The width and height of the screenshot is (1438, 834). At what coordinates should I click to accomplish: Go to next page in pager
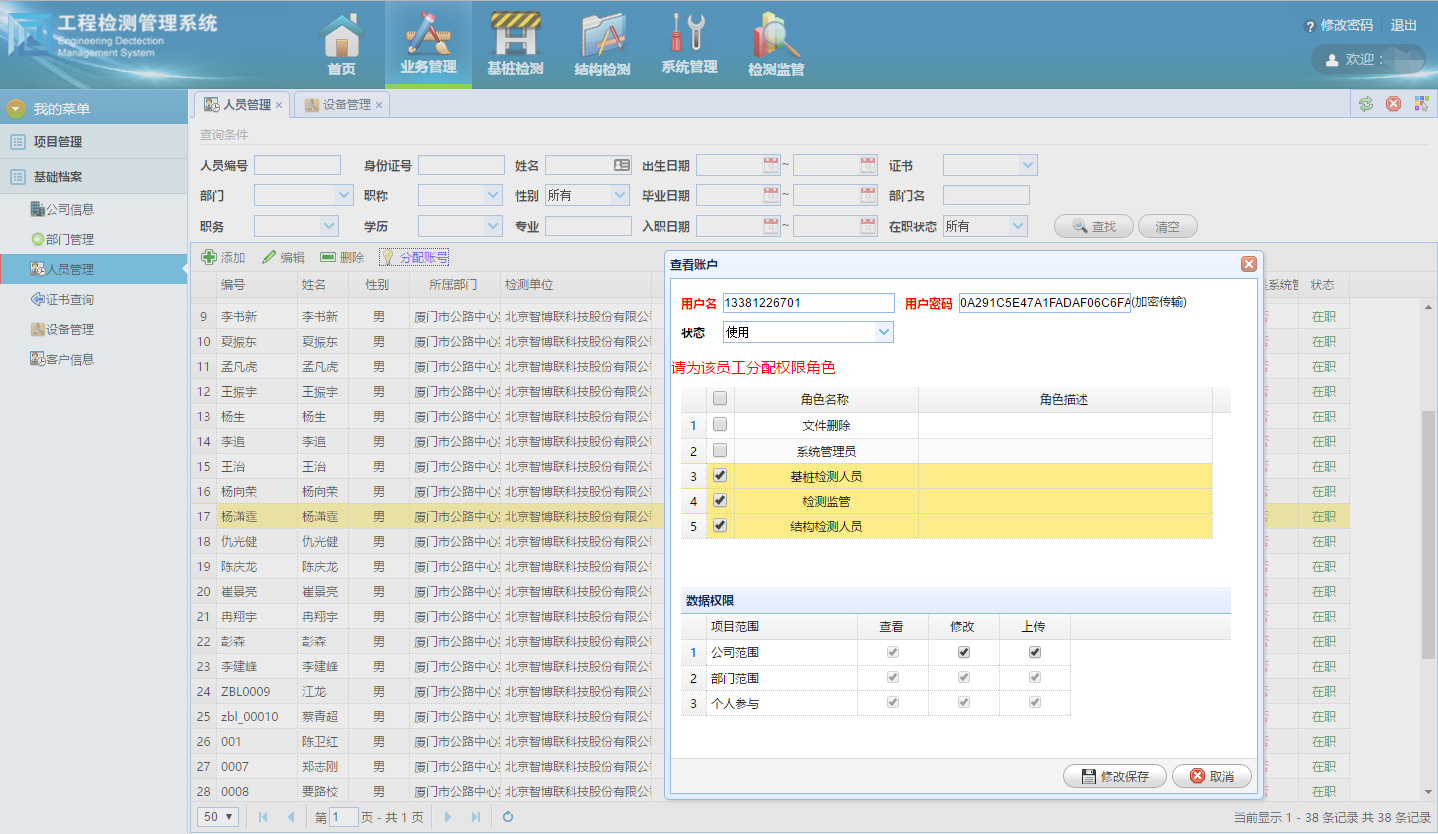click(447, 817)
